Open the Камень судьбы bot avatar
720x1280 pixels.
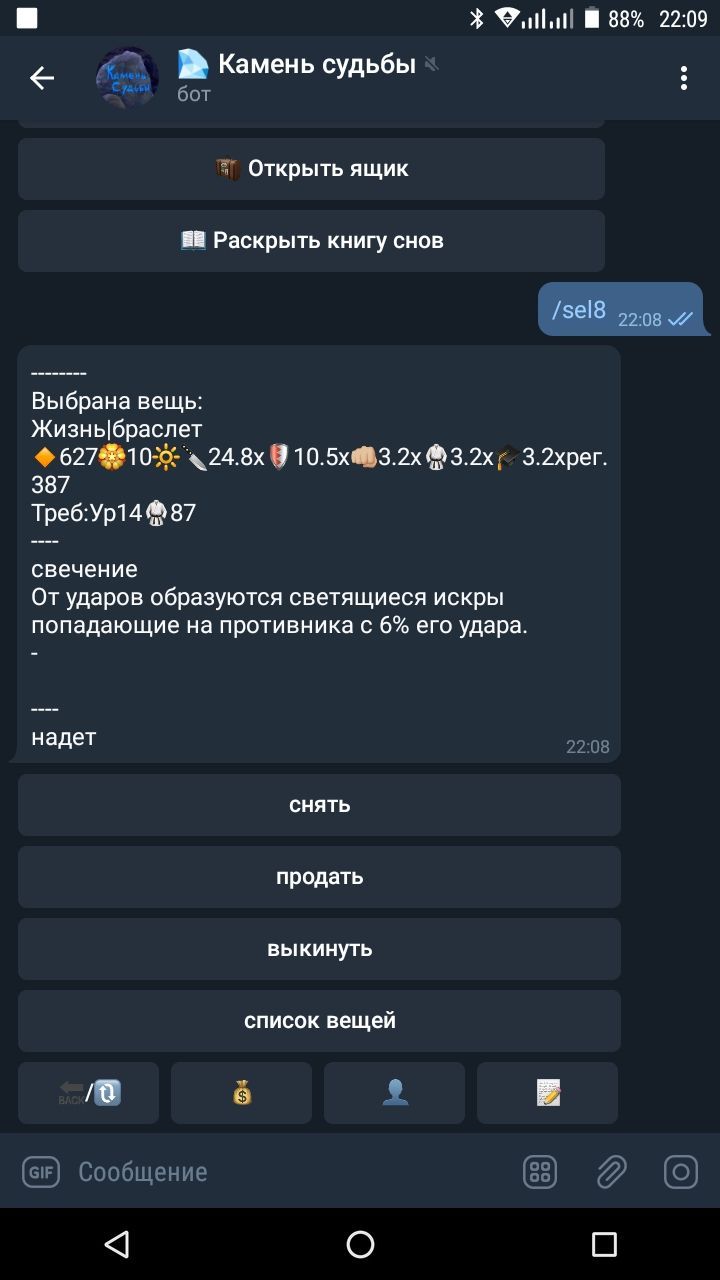coord(127,78)
